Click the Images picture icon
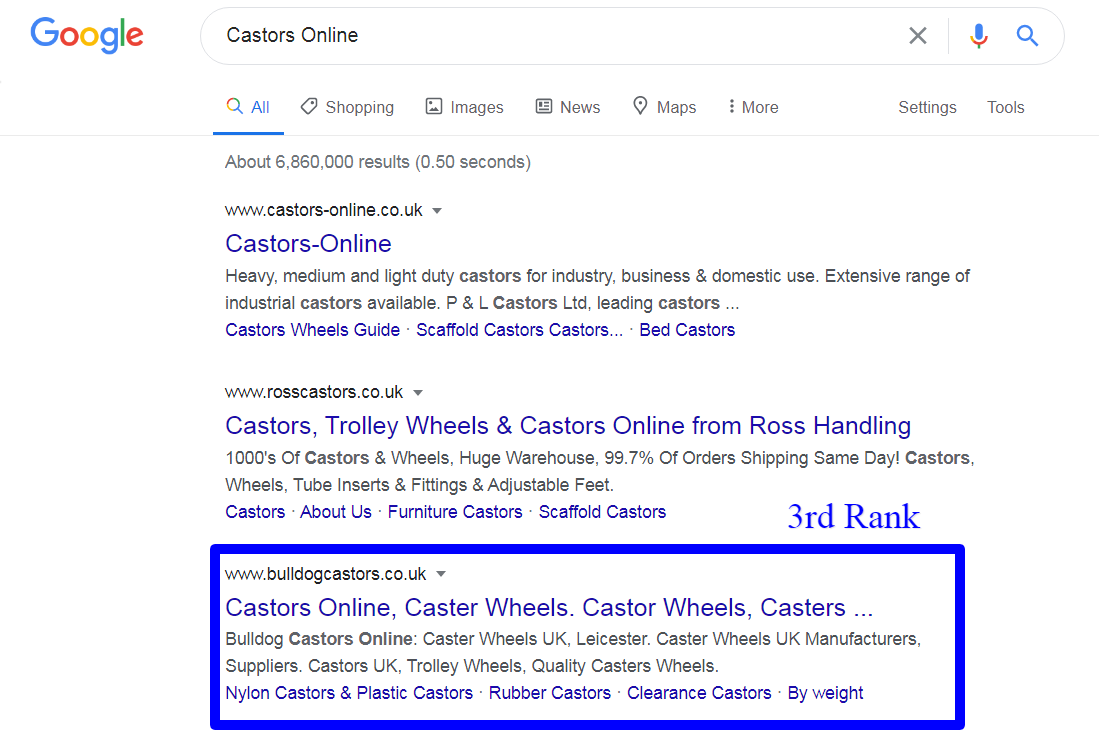 (x=434, y=107)
